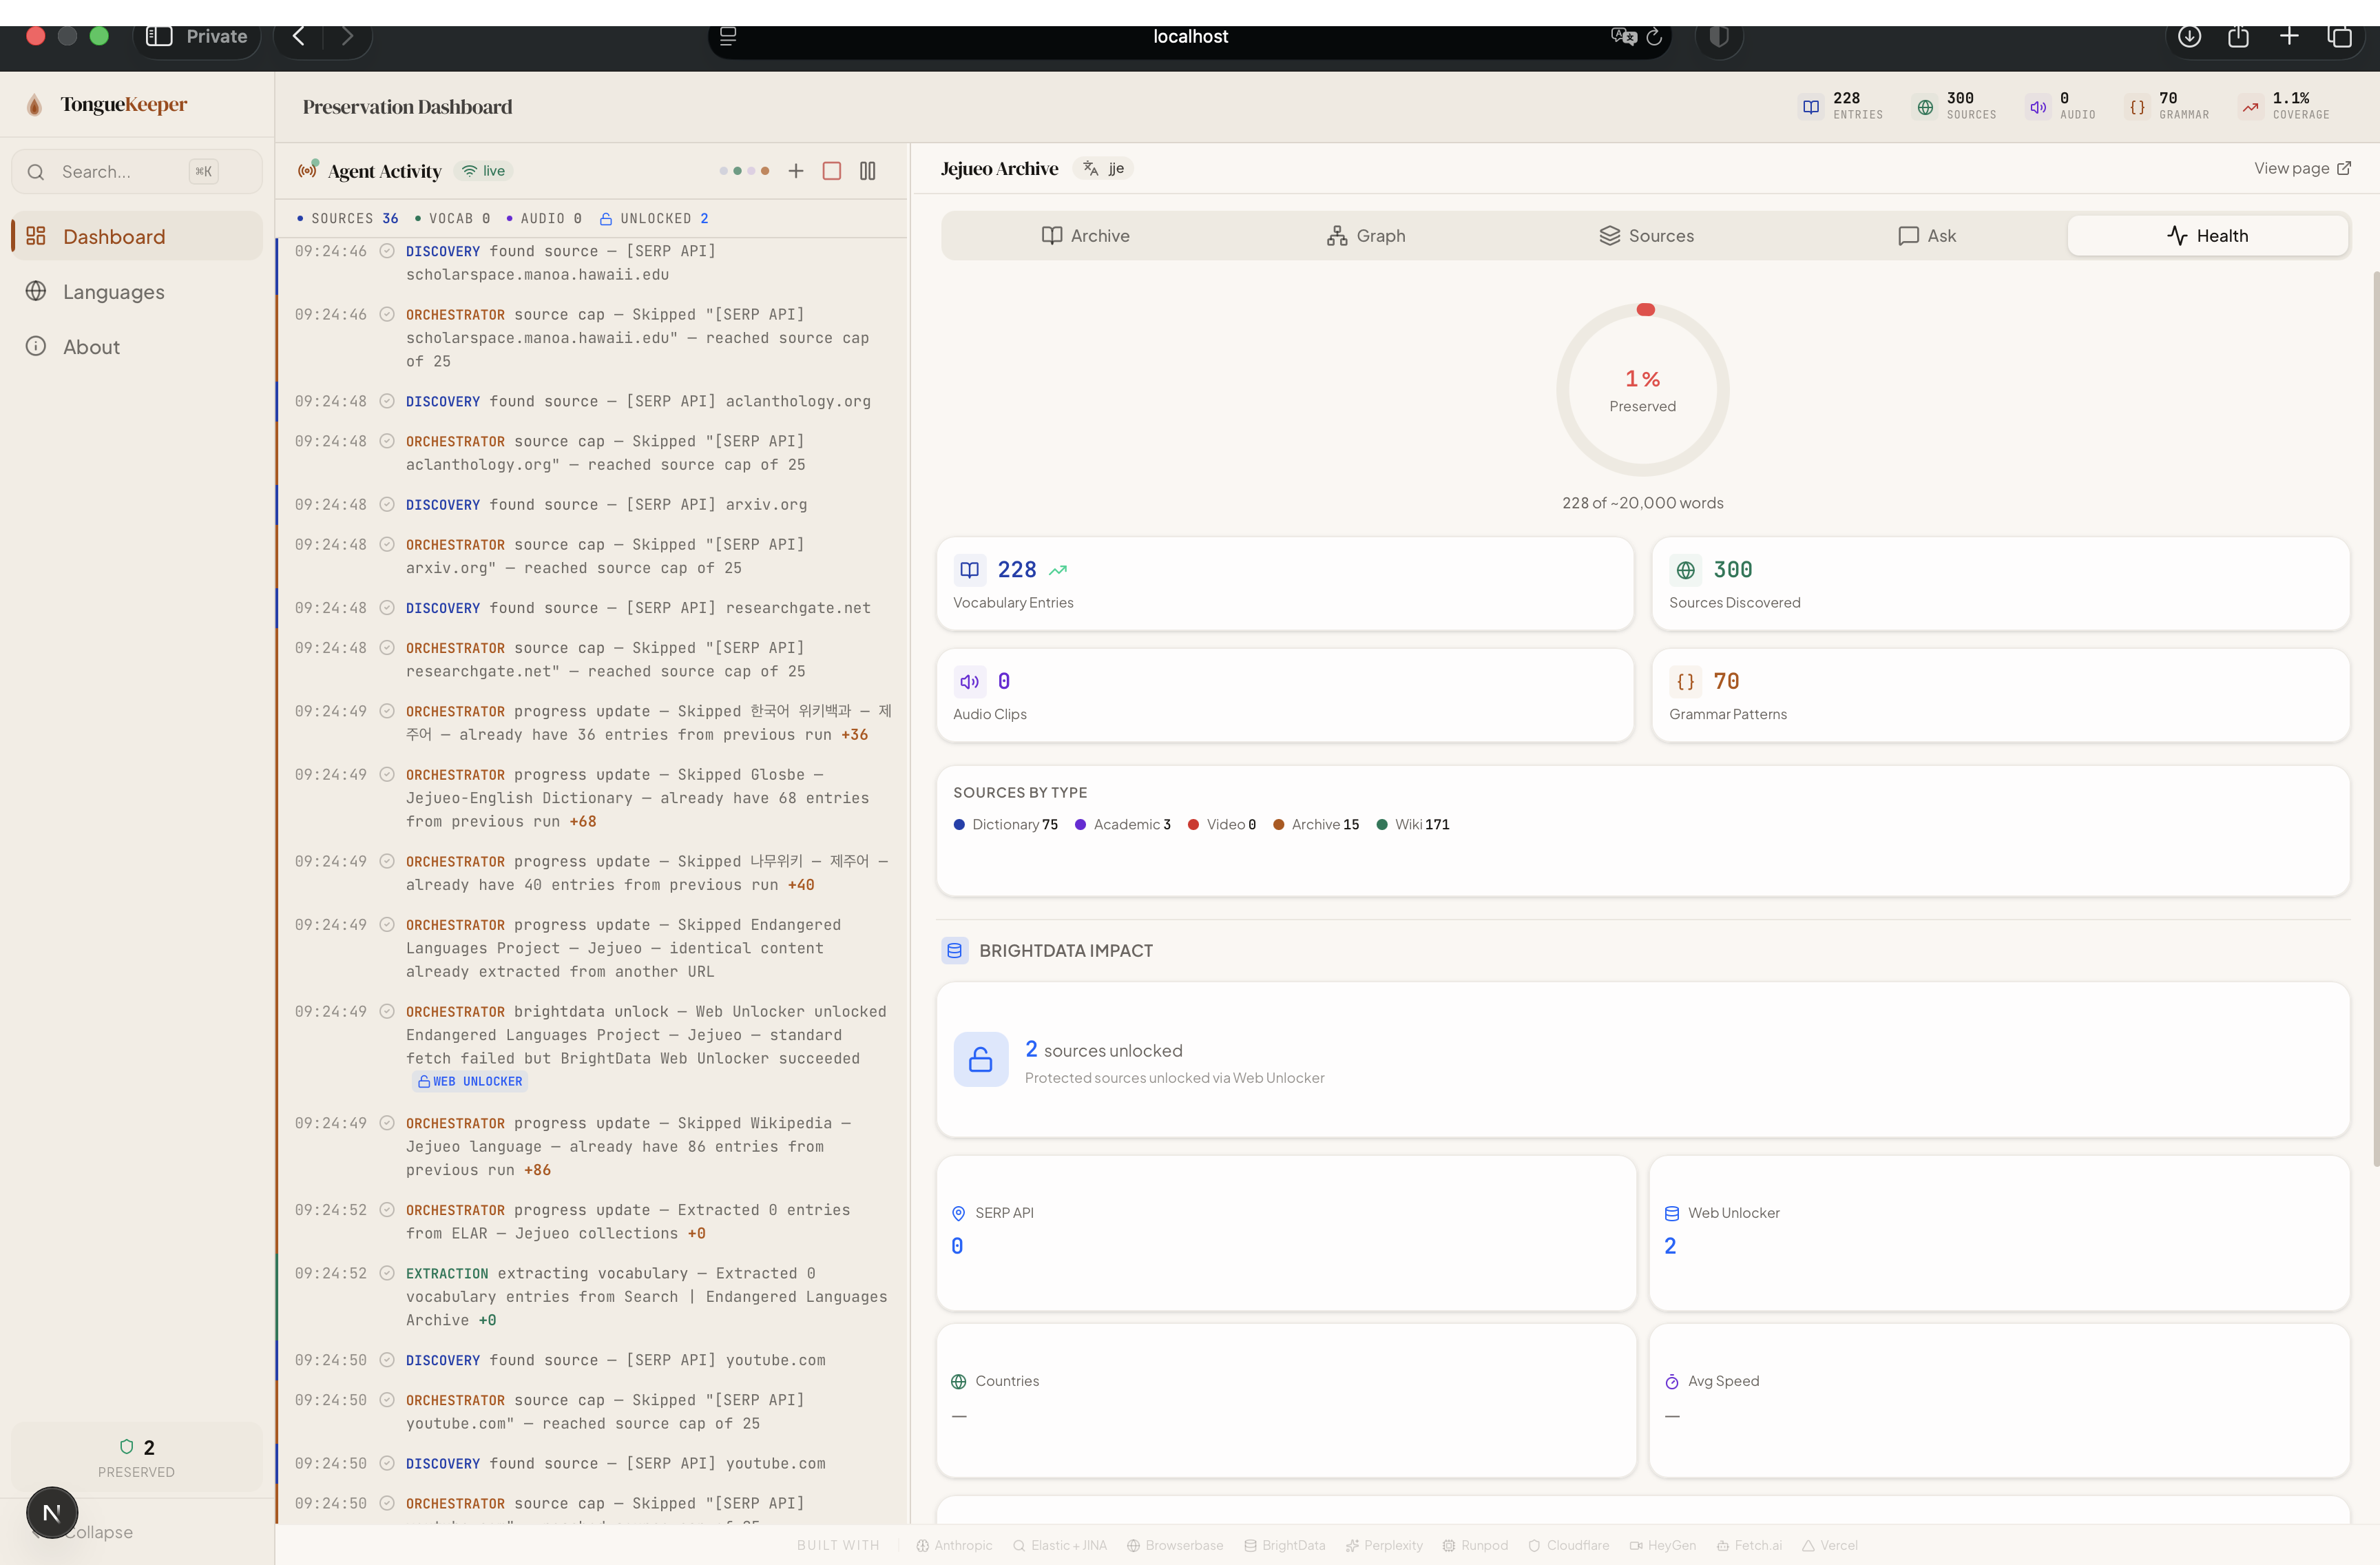Open Languages in the sidebar
This screenshot has height=1565, width=2380.
(x=113, y=292)
